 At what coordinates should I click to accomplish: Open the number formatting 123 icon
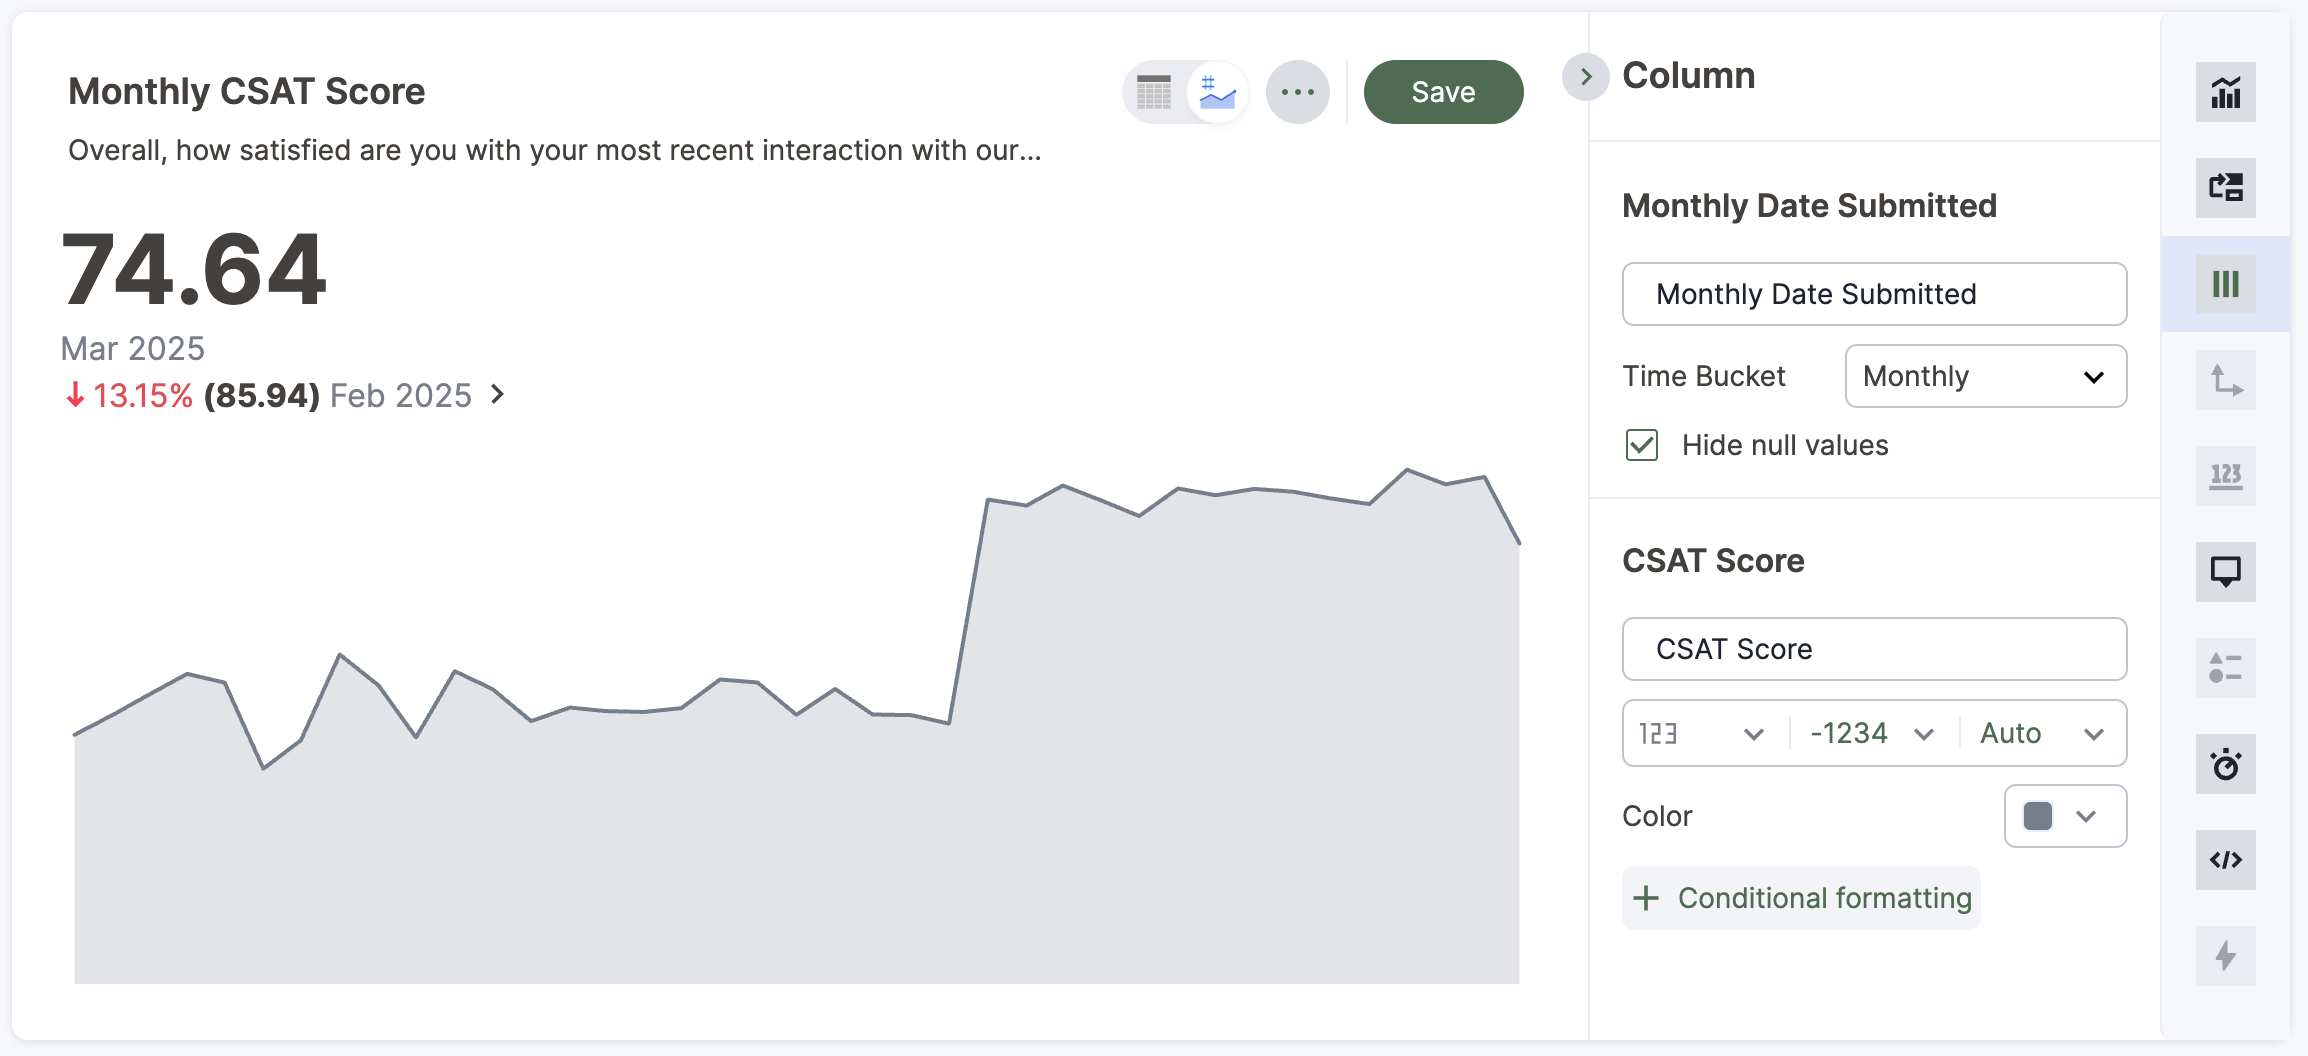click(x=2225, y=475)
